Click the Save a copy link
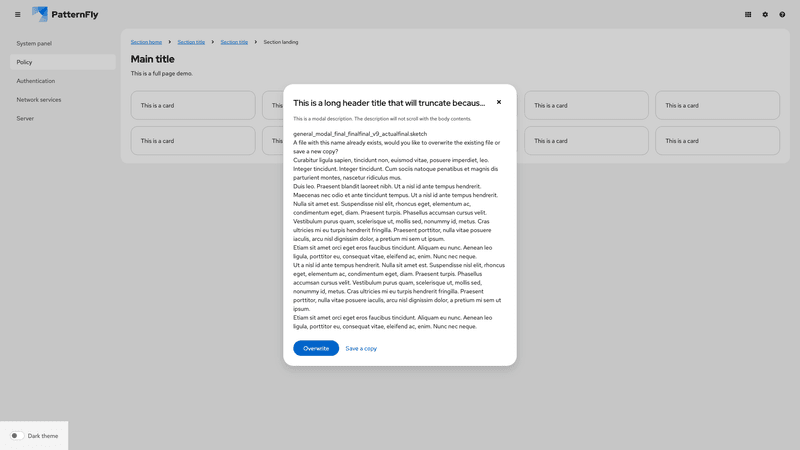Screen dimensions: 800x450 (361, 348)
